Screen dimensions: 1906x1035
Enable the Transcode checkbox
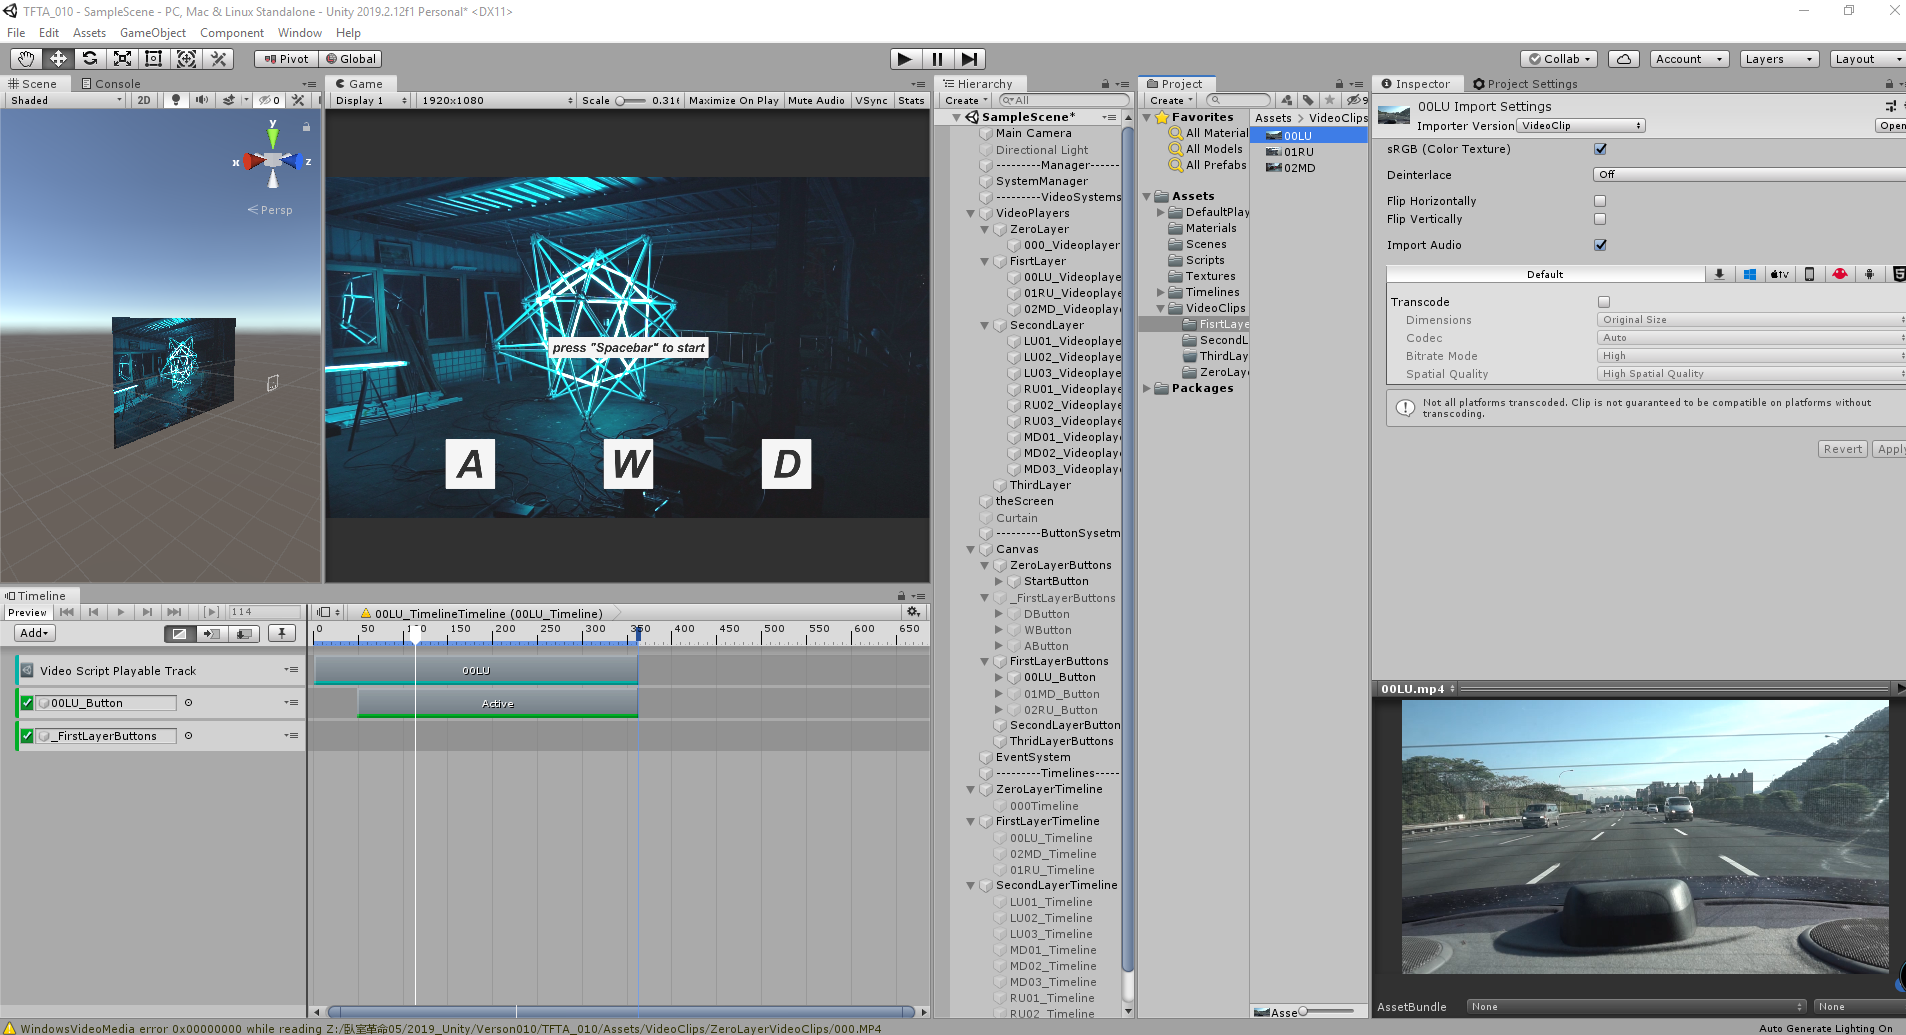(1604, 302)
